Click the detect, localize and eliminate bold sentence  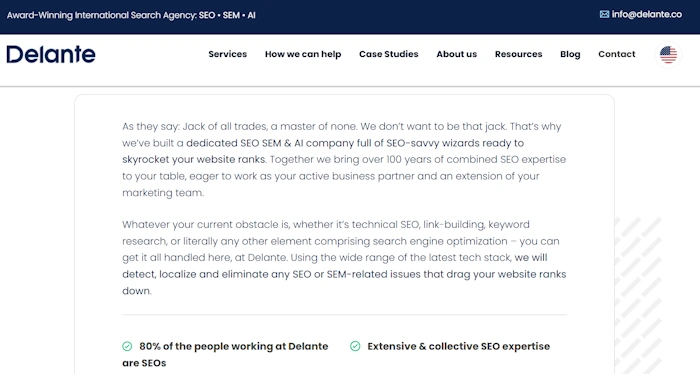pyautogui.click(x=344, y=274)
